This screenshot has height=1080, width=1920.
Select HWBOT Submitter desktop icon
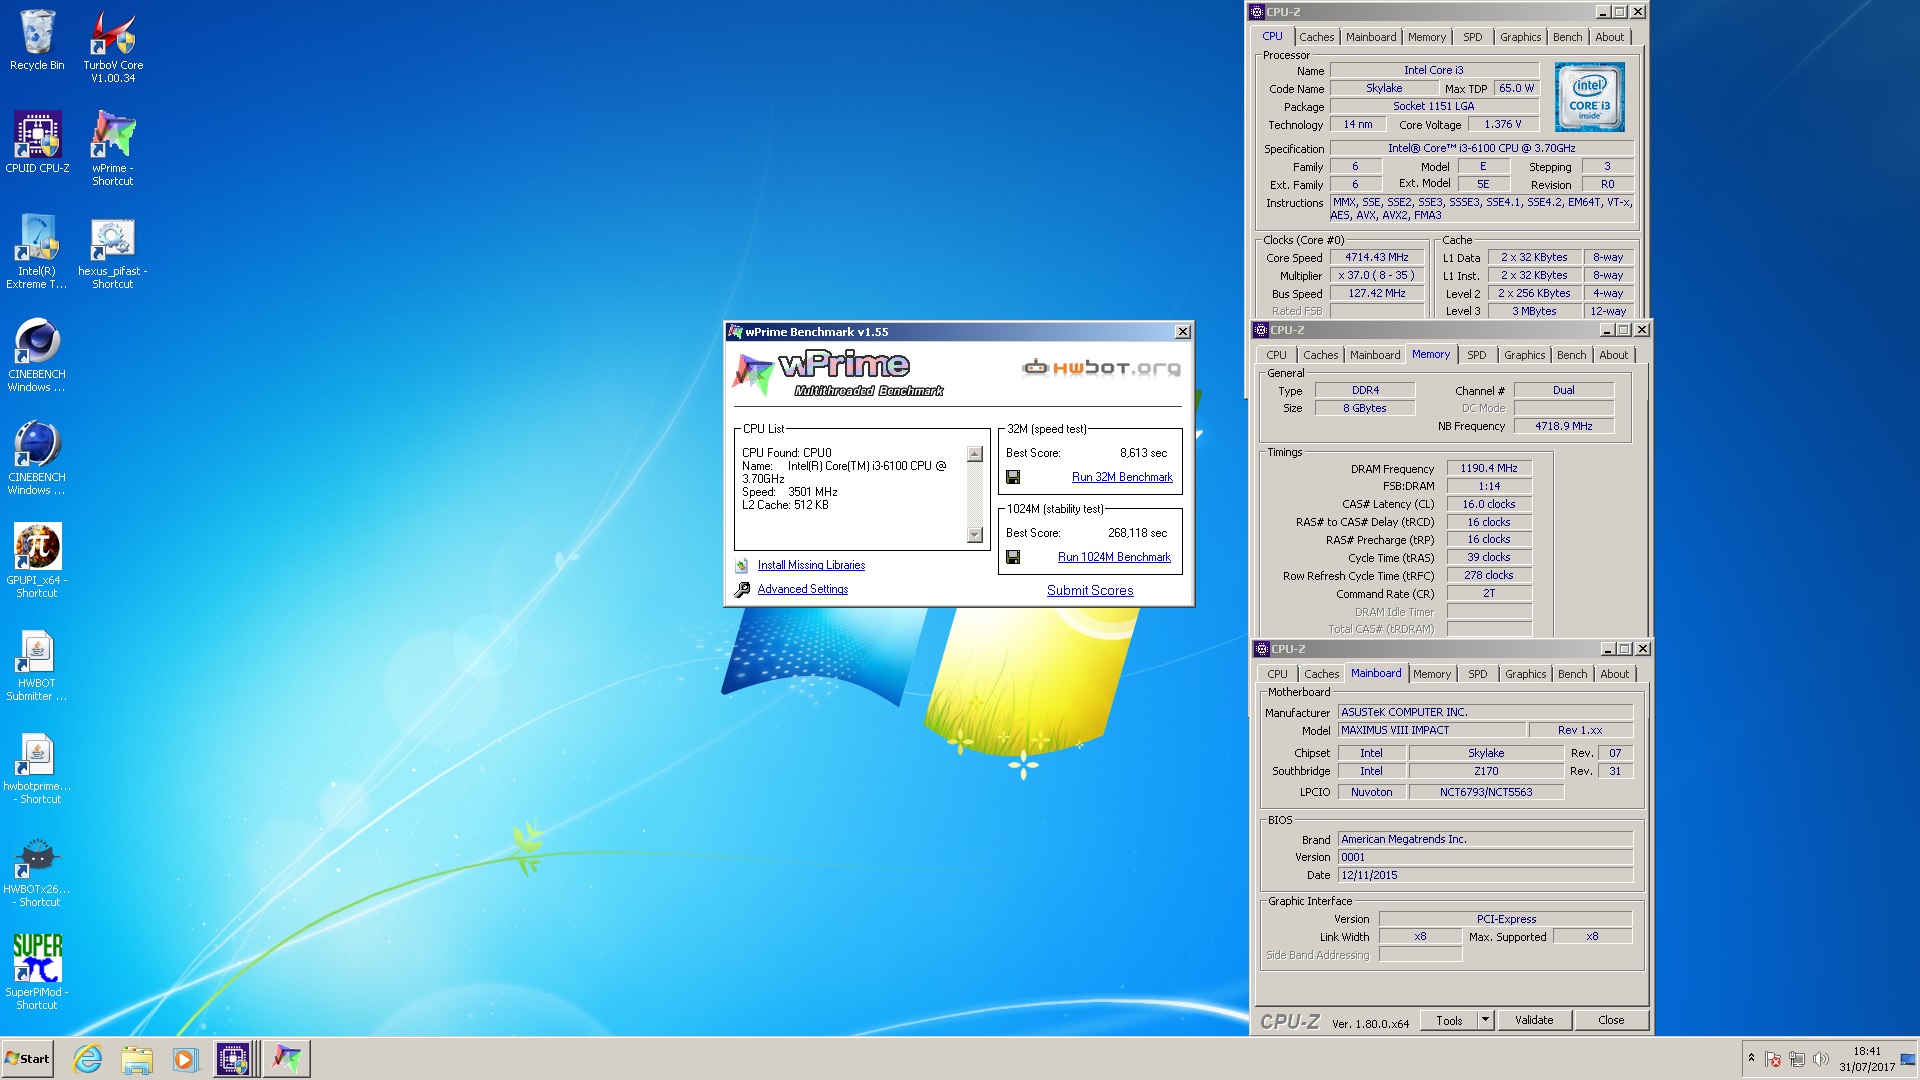(37, 664)
